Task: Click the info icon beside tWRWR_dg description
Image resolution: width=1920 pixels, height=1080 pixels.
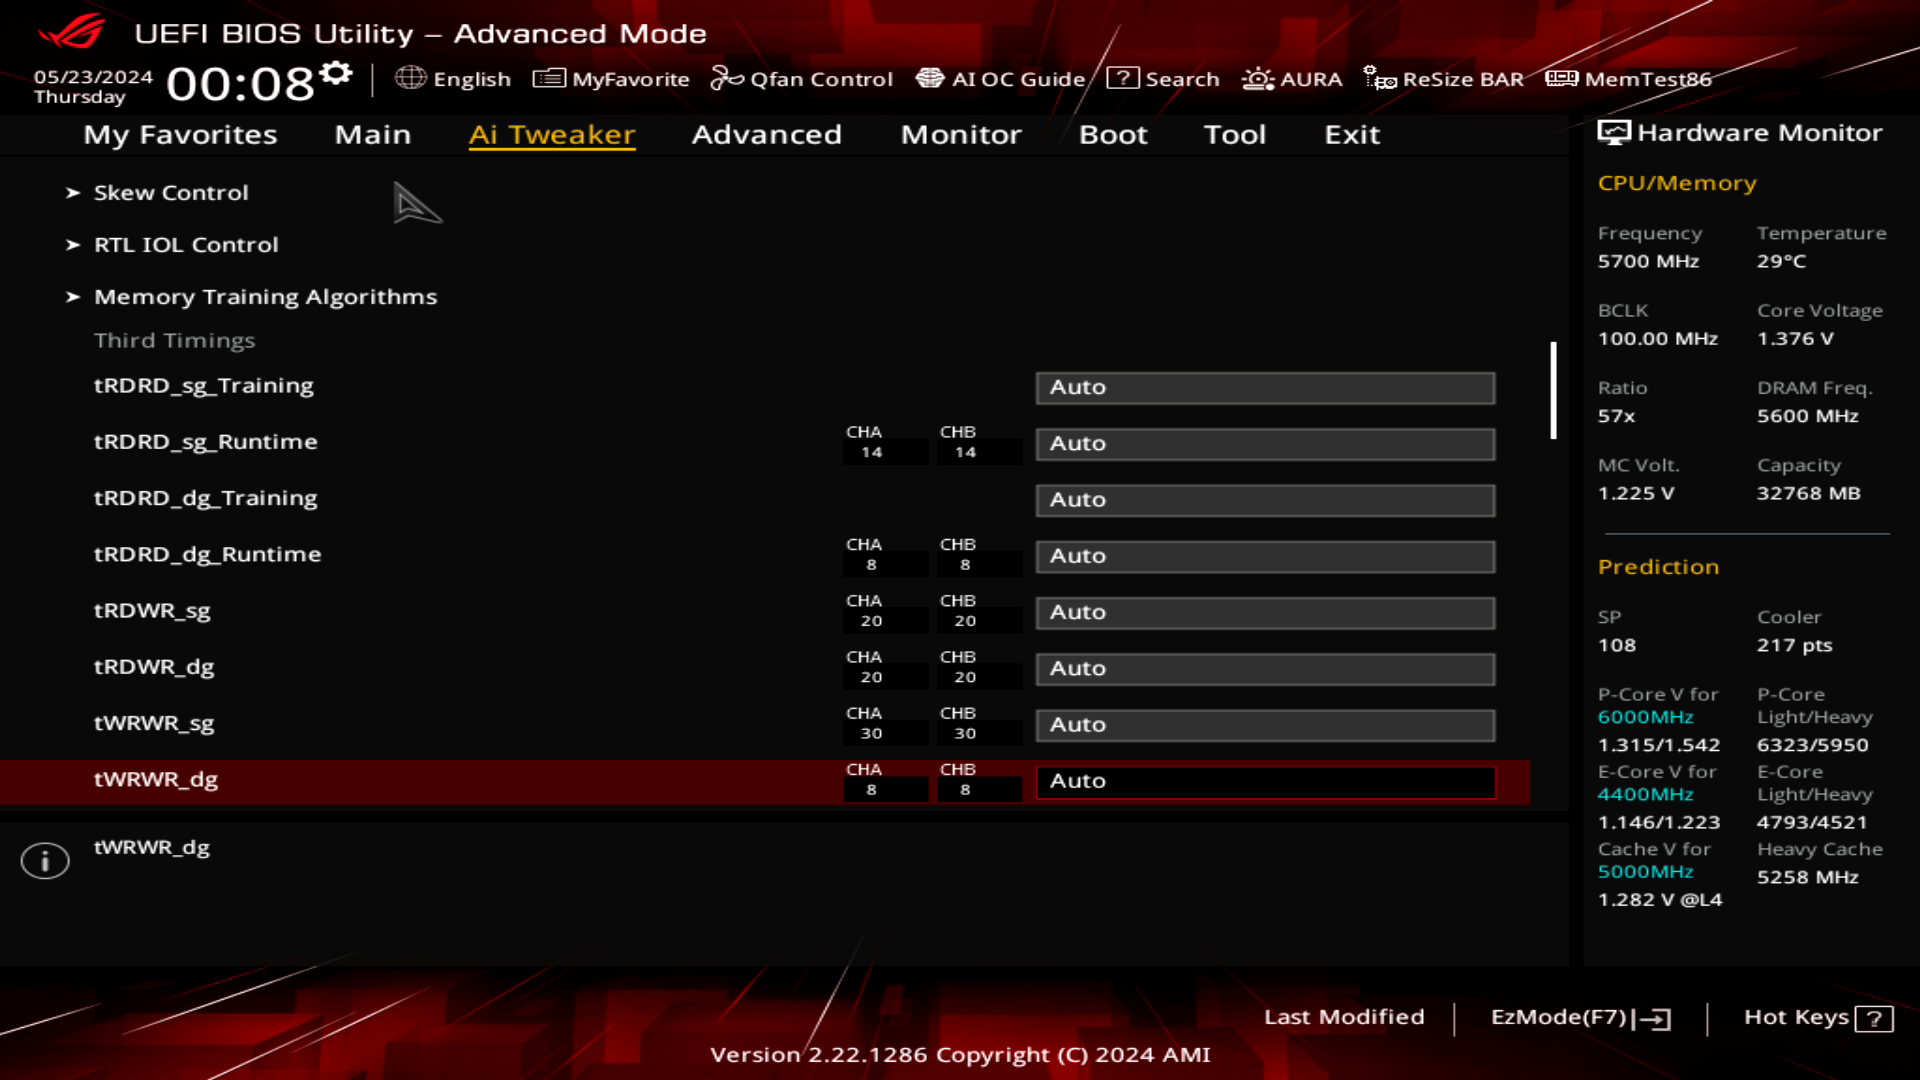Action: coord(45,861)
